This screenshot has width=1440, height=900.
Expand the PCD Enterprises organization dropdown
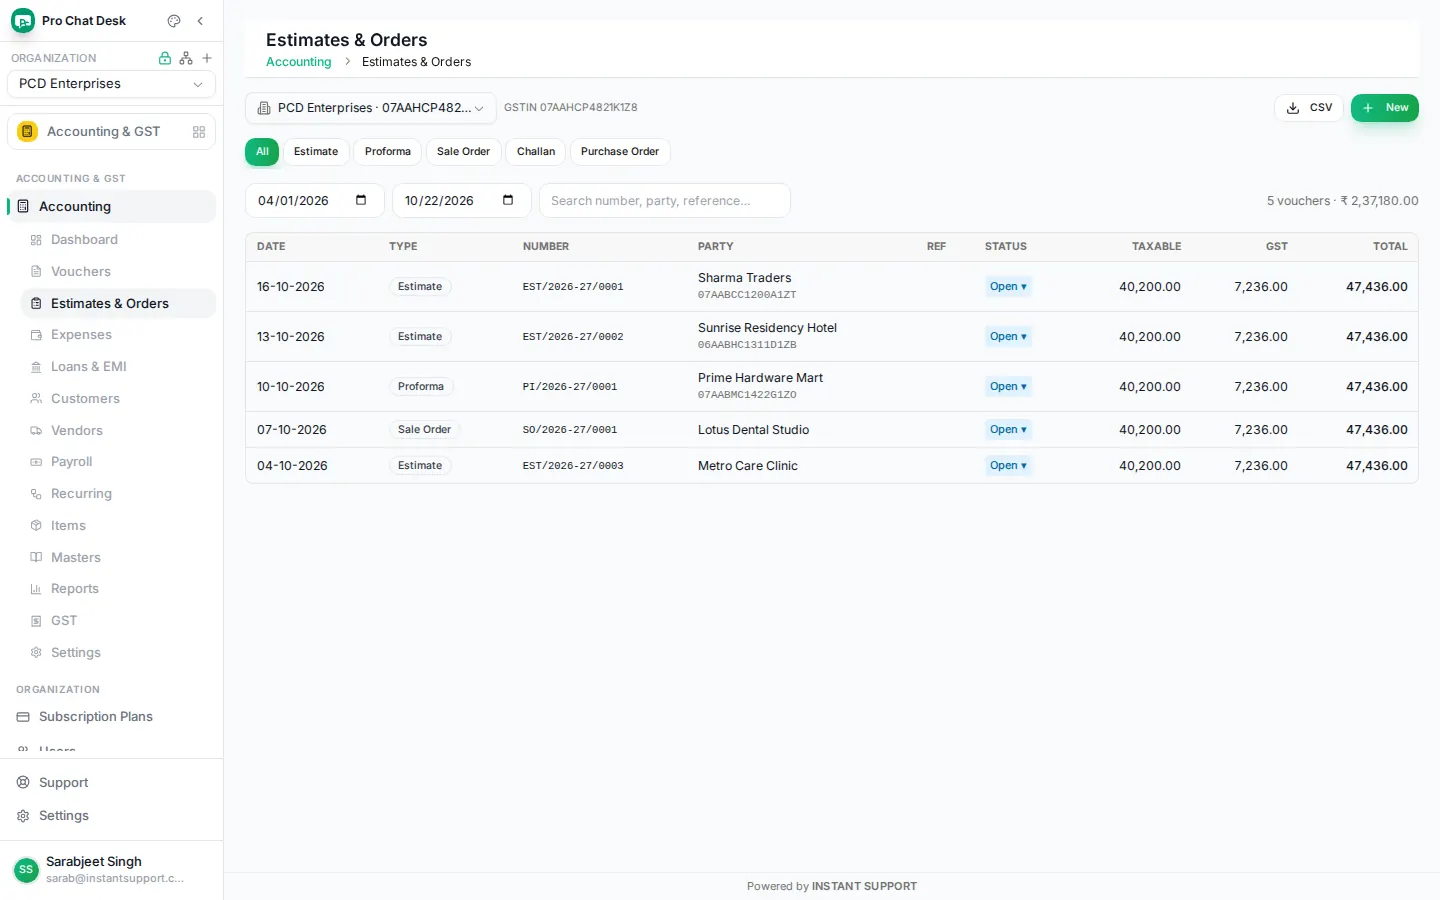tap(111, 84)
